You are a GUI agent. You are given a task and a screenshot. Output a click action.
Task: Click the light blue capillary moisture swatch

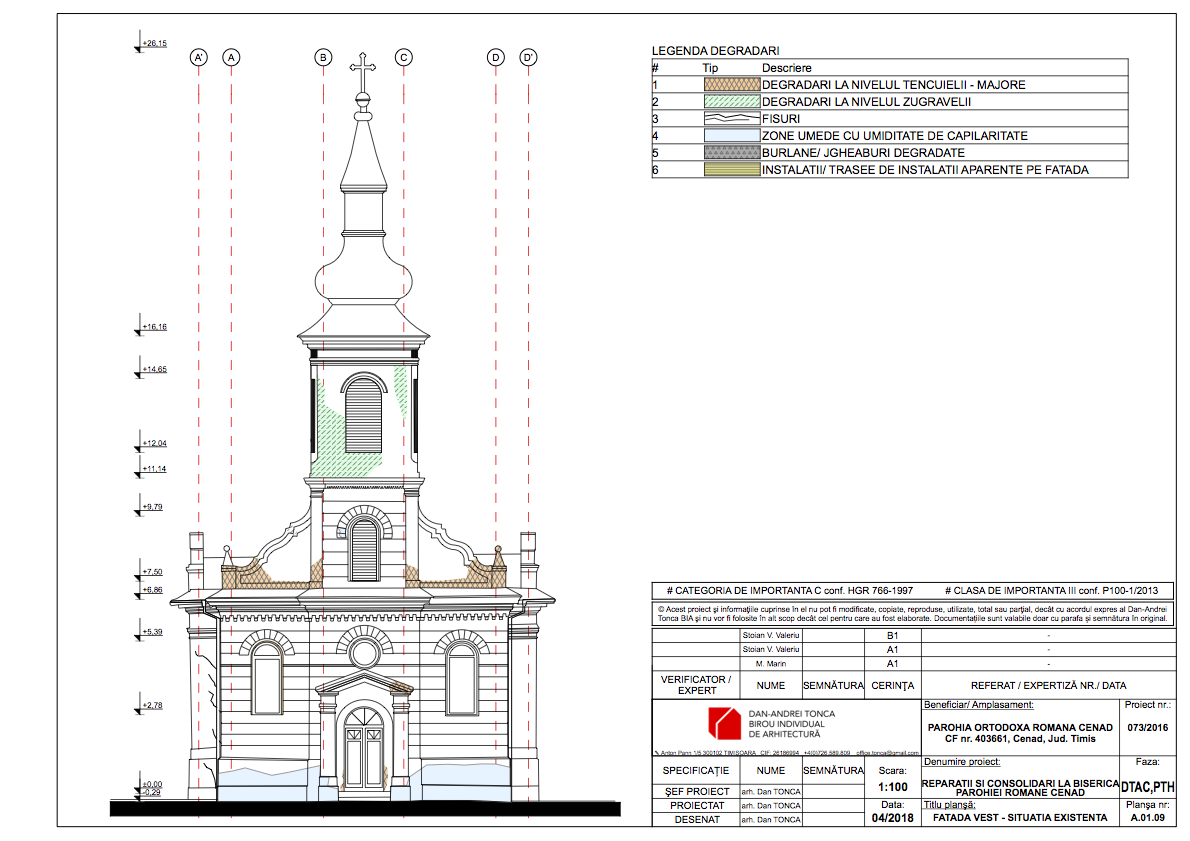(x=731, y=135)
